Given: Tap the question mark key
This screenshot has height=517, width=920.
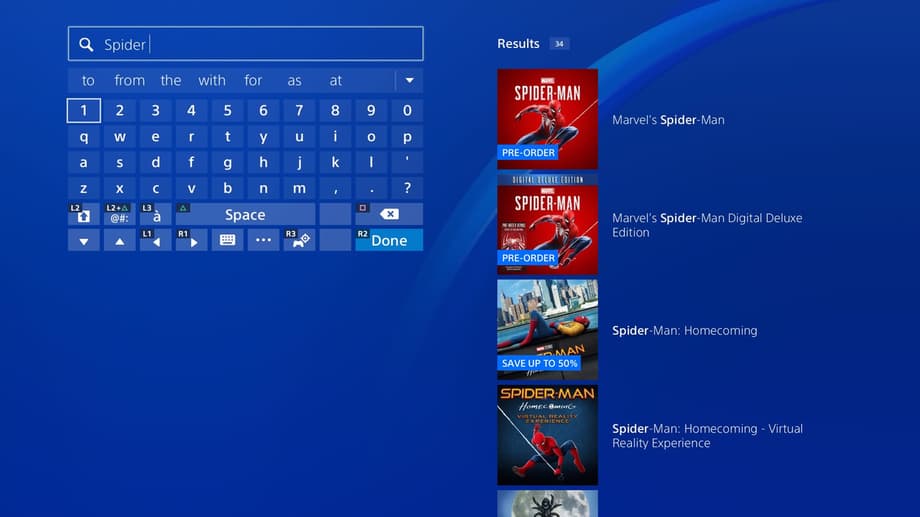Looking at the screenshot, I should [407, 188].
